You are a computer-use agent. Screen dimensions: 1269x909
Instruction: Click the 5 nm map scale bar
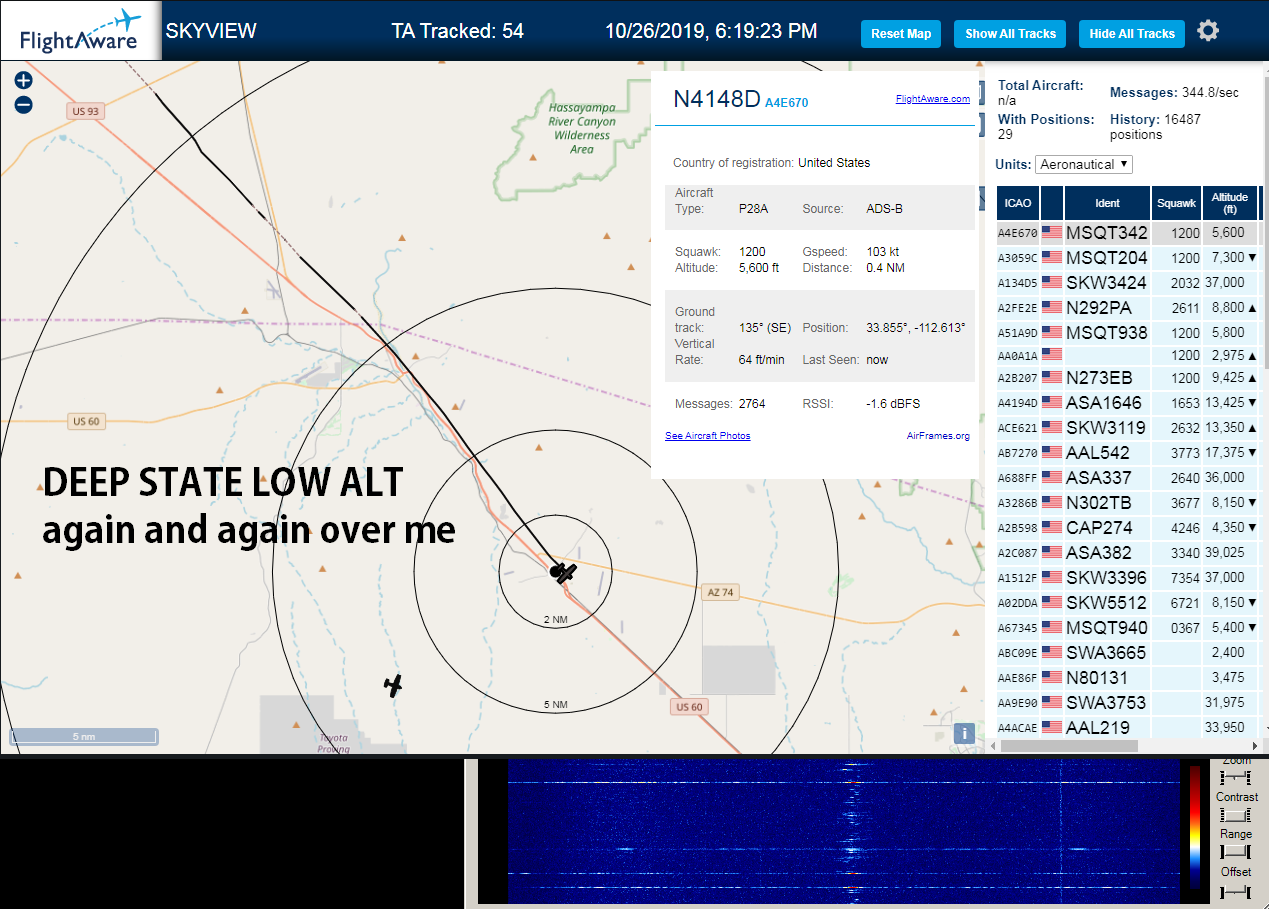[84, 737]
